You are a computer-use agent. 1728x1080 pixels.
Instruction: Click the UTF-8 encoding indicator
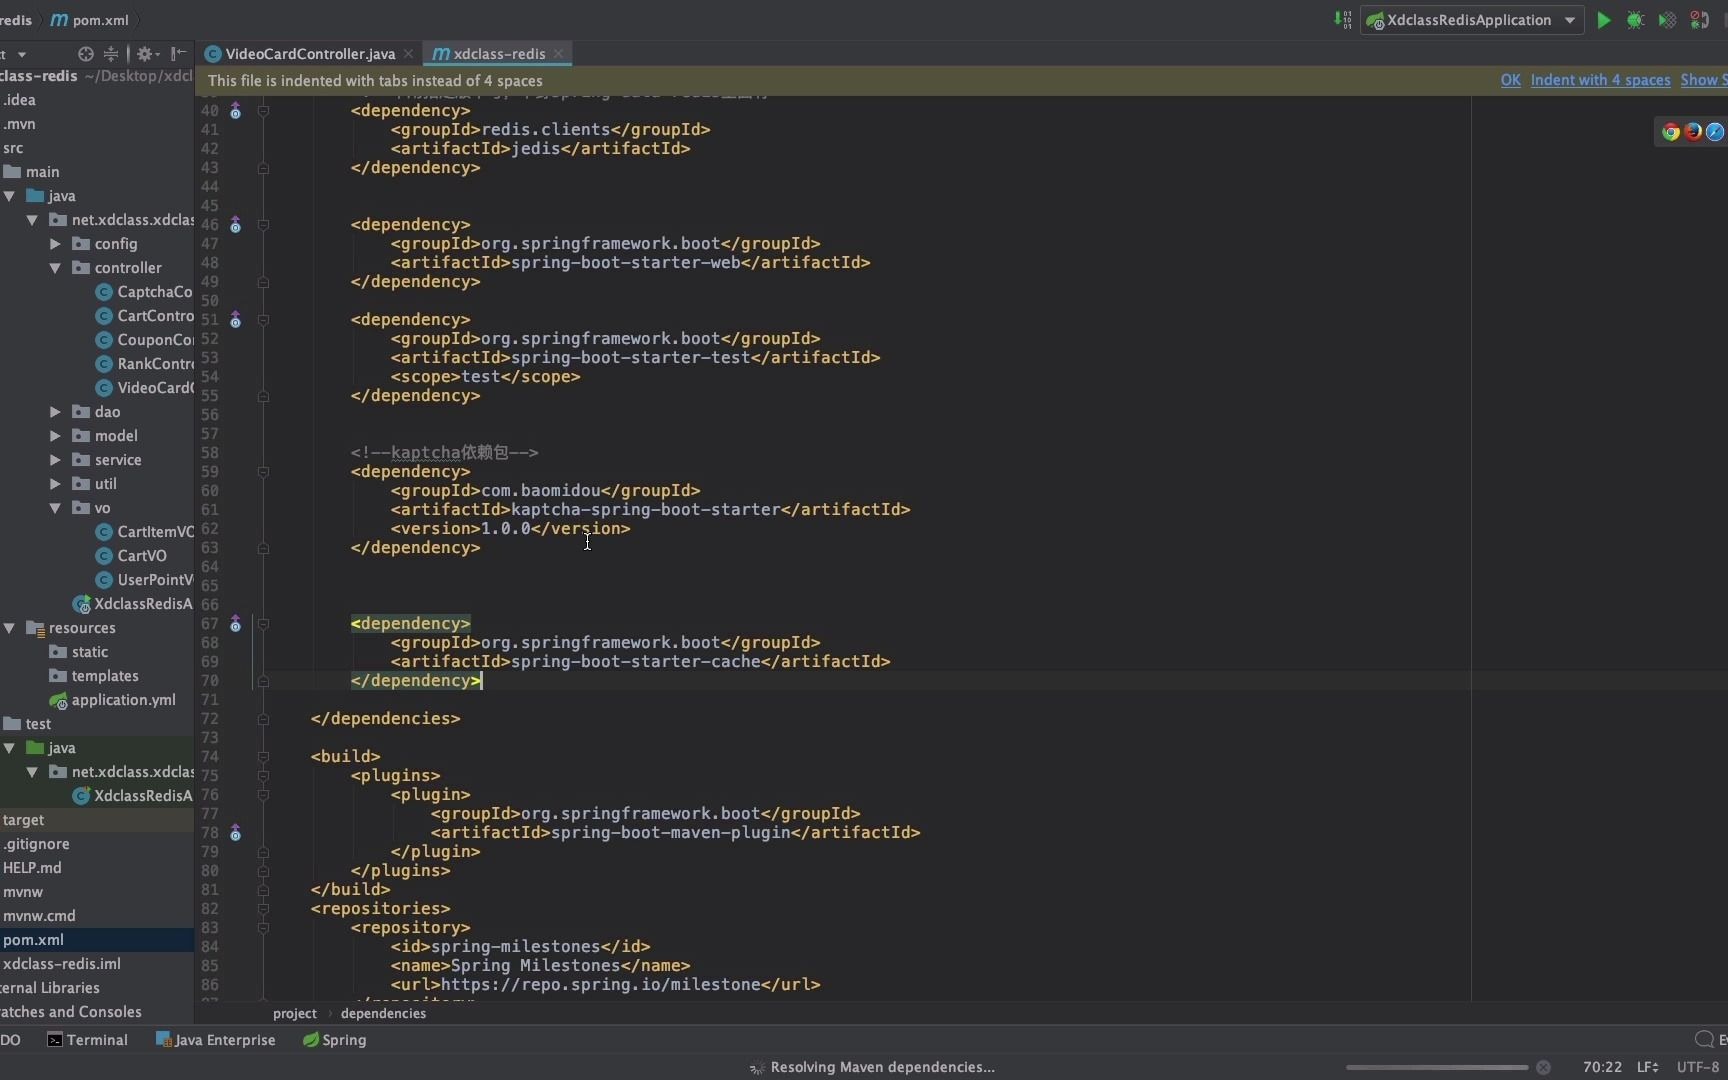(1697, 1067)
